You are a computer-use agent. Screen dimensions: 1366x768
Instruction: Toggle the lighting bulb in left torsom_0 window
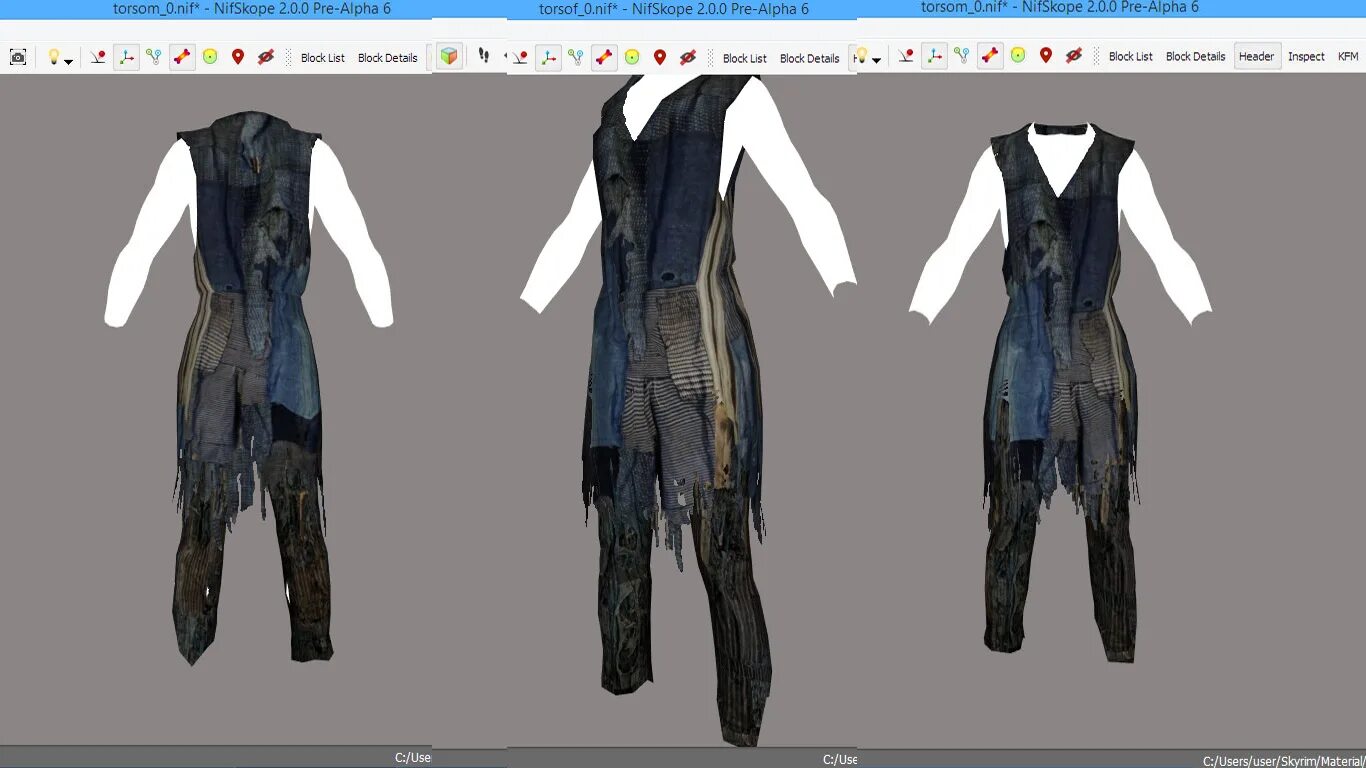53,57
